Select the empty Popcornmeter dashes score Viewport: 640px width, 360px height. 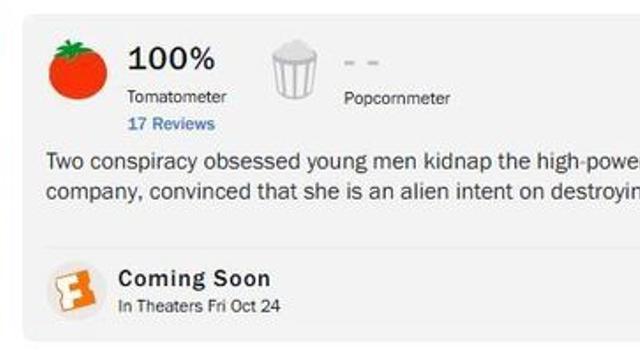coord(362,63)
